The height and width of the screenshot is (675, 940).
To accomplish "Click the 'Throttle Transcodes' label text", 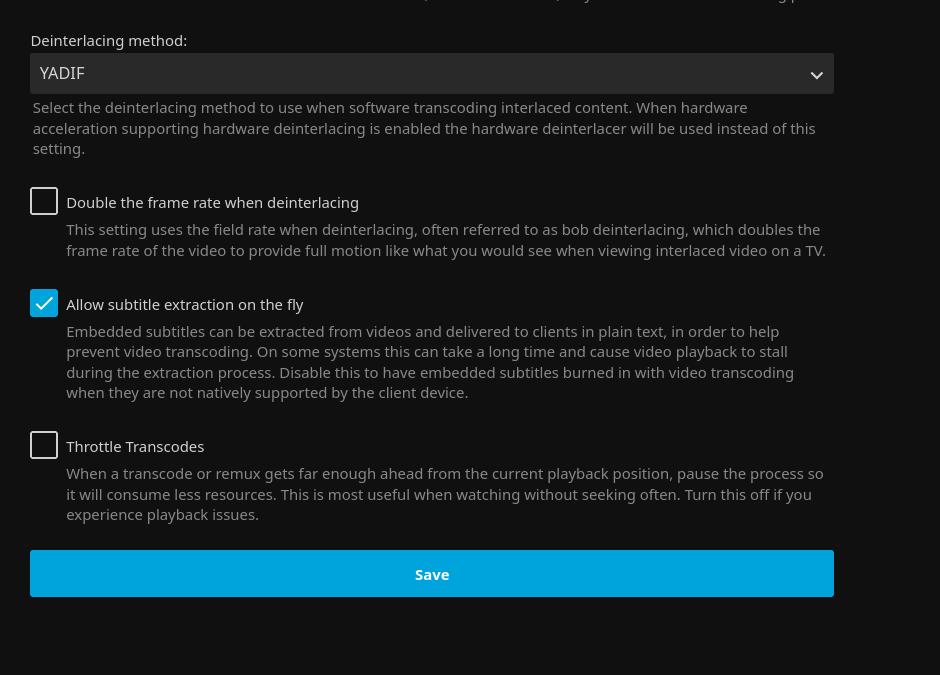I will [135, 447].
